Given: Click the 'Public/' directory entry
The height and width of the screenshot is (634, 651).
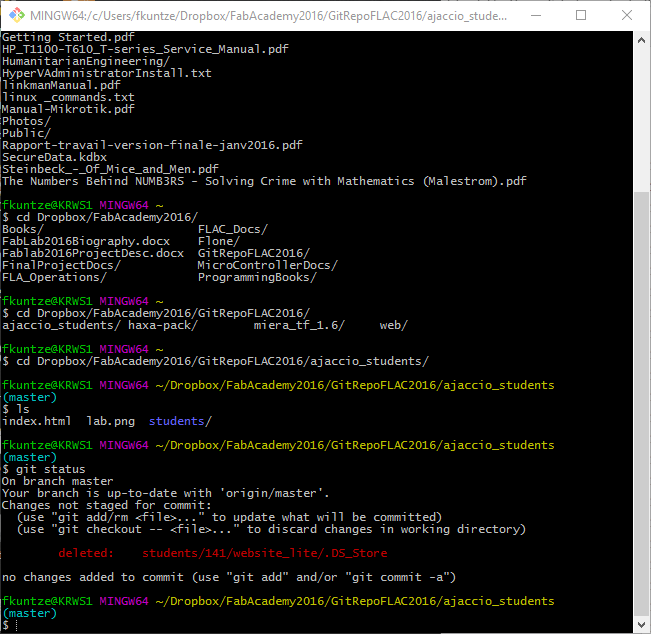Looking at the screenshot, I should click(26, 133).
